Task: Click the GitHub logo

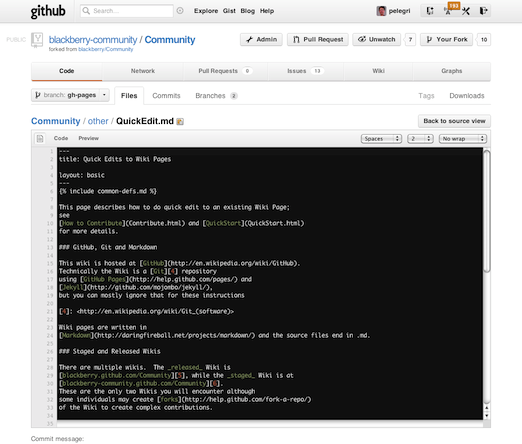Action: pos(48,11)
